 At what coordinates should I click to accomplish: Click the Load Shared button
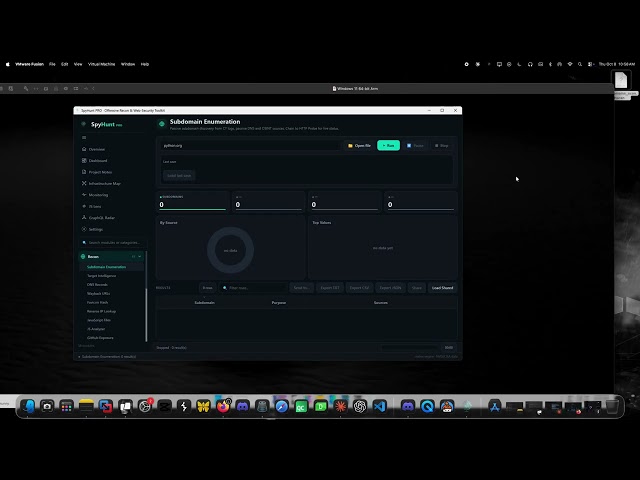click(442, 288)
